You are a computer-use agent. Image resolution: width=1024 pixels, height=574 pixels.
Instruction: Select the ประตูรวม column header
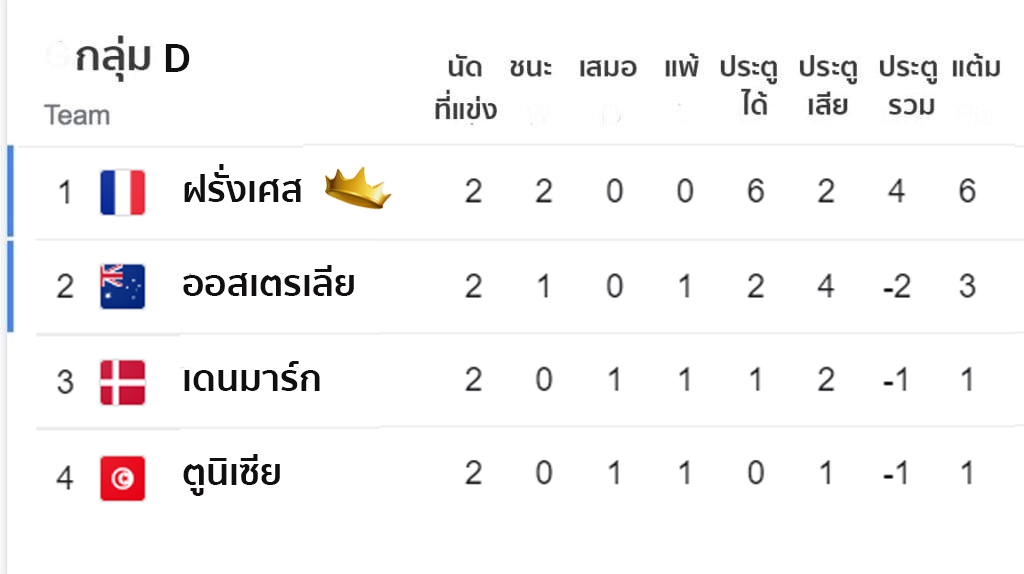point(908,87)
